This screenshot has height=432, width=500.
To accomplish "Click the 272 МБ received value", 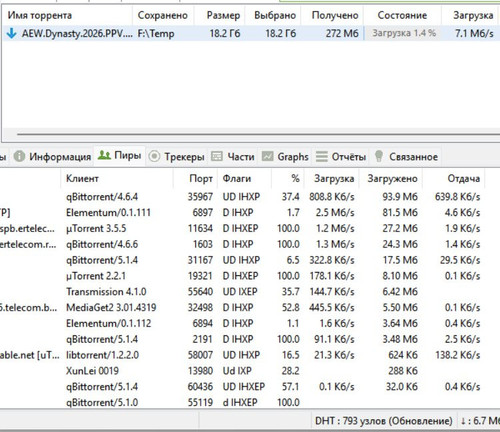I will click(342, 33).
